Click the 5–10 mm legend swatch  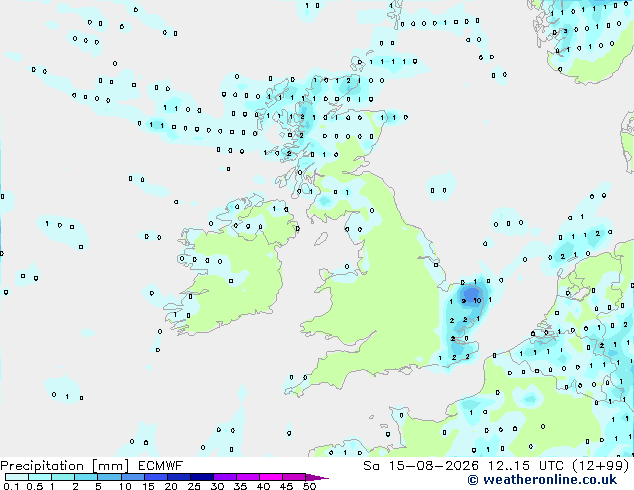(109, 477)
